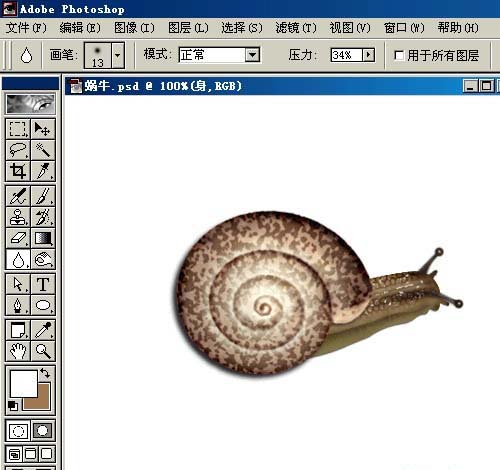Click the swap foreground/background colors arrow
This screenshot has height=470, width=500.
pyautogui.click(x=45, y=373)
